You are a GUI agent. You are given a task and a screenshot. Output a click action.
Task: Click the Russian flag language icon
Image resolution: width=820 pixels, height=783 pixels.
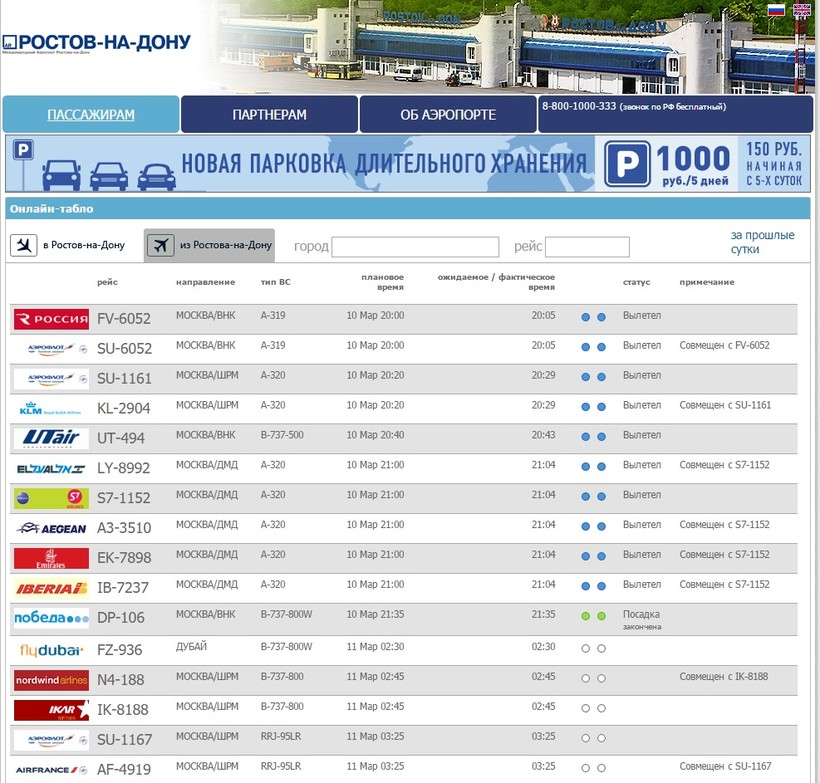pyautogui.click(x=775, y=10)
